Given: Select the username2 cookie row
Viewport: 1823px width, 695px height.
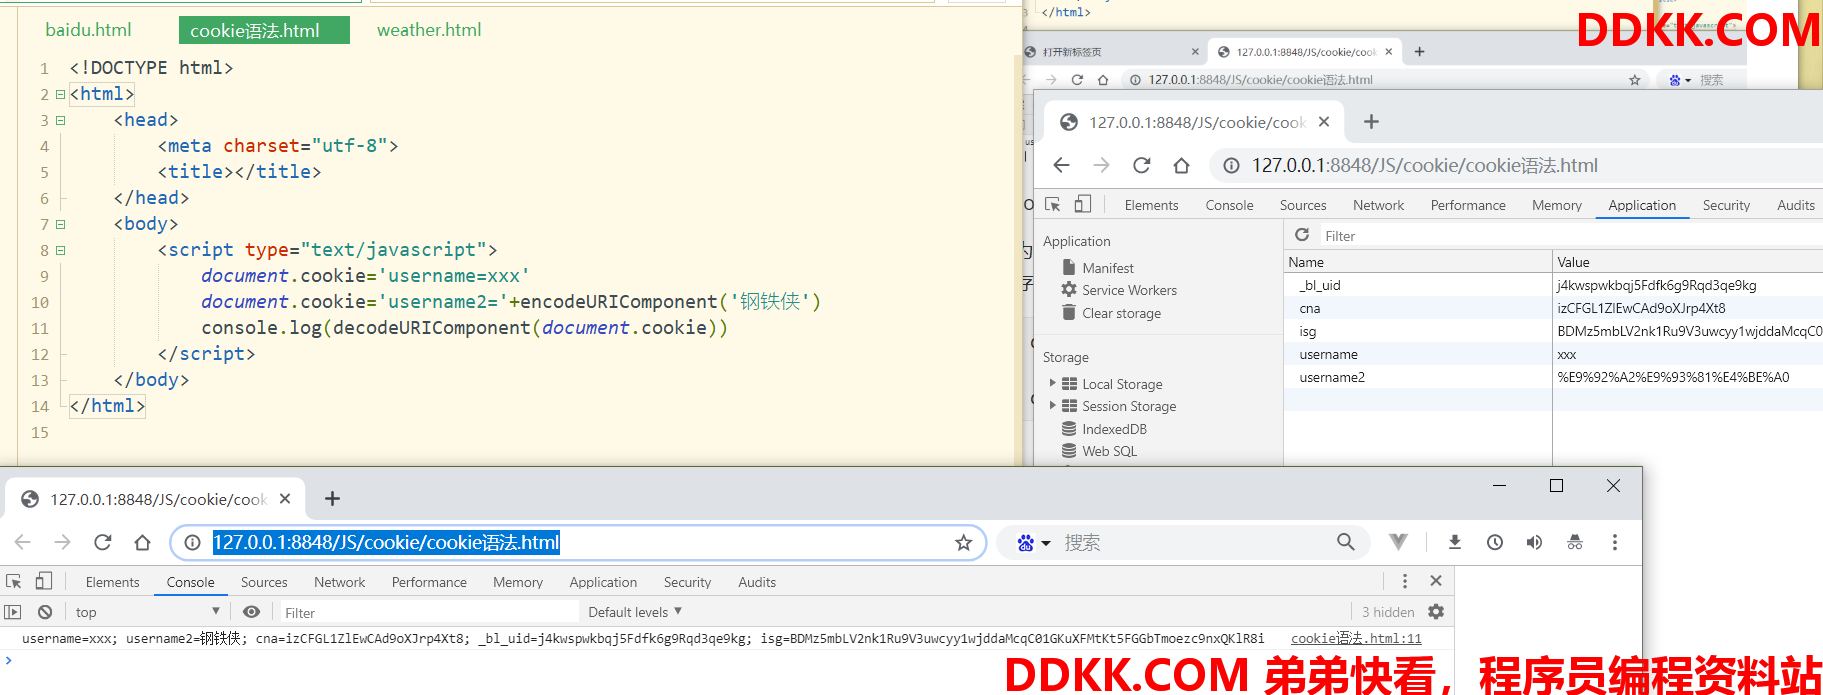Looking at the screenshot, I should 1553,377.
